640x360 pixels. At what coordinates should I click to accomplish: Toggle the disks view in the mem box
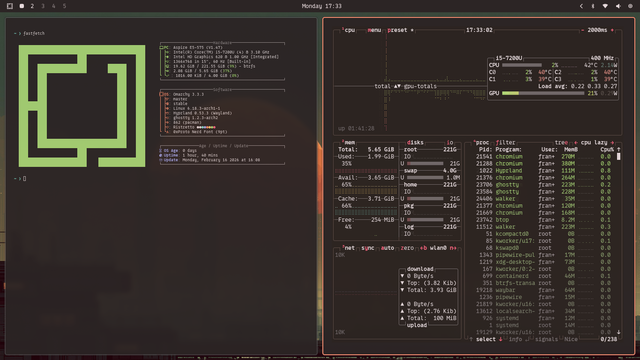[x=415, y=142]
